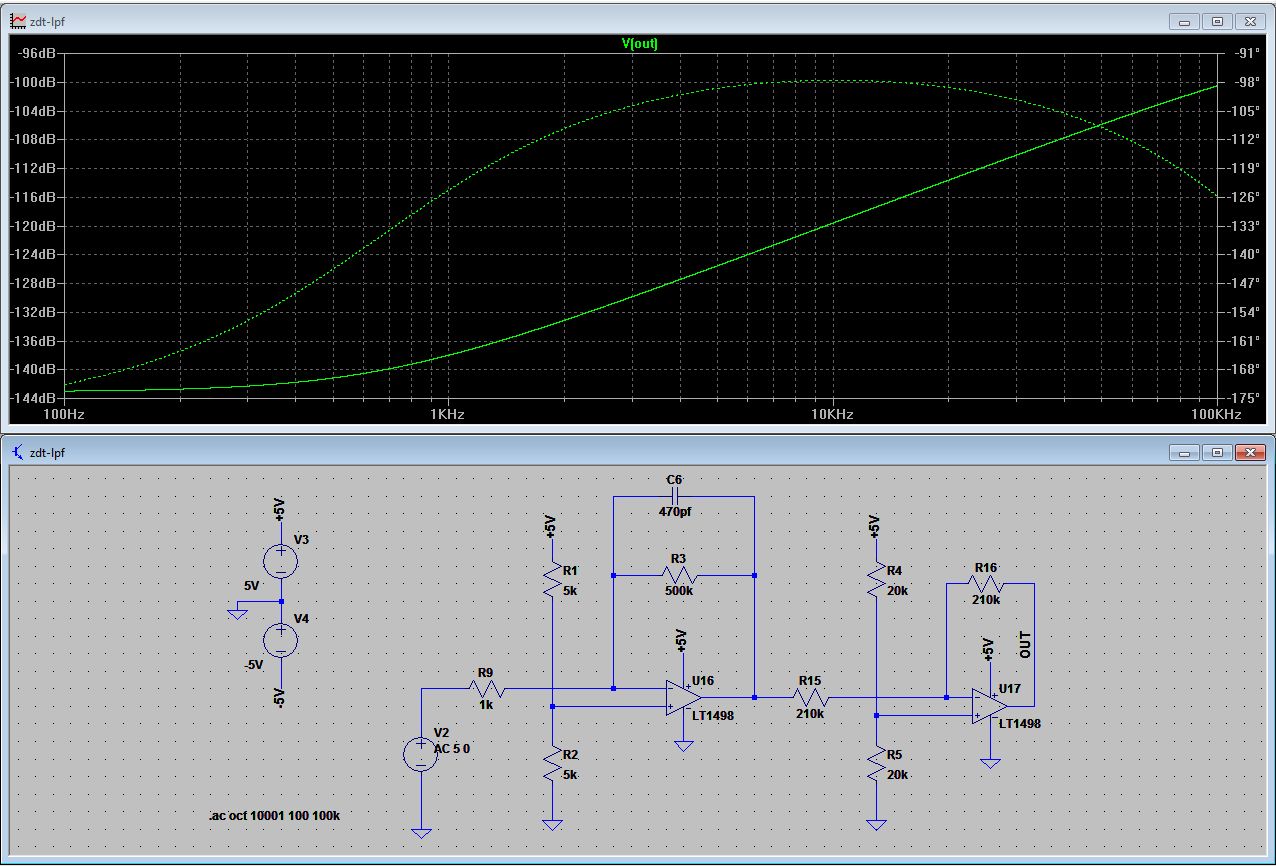Click the 210k value under R16
Screen dimensions: 1276x867
[986, 599]
